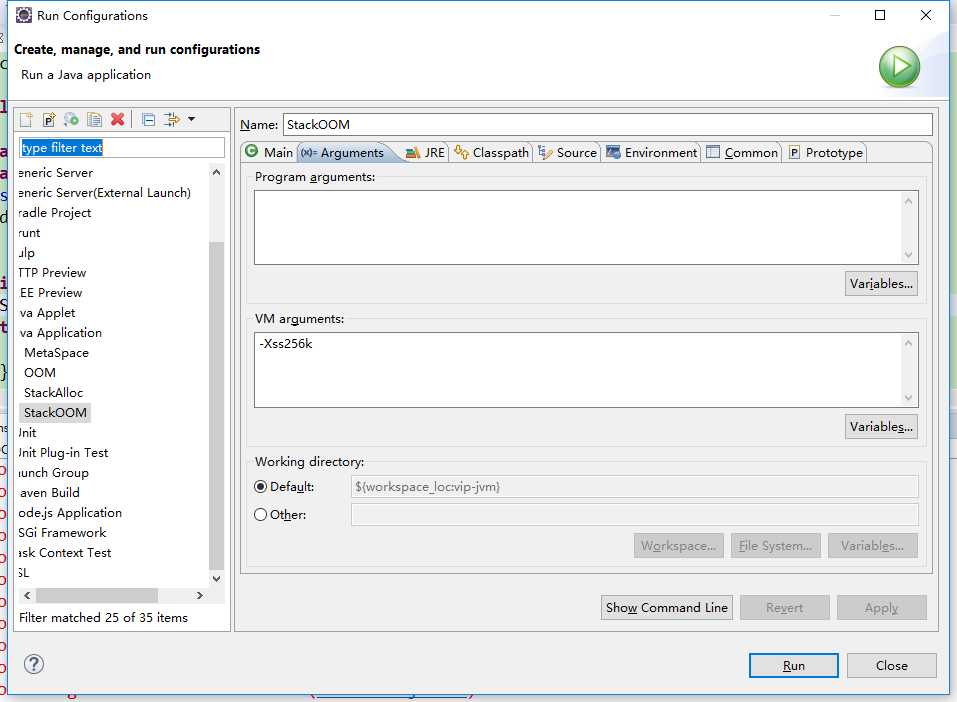Click the Other working directory text field
This screenshot has height=702, width=957.
(635, 515)
